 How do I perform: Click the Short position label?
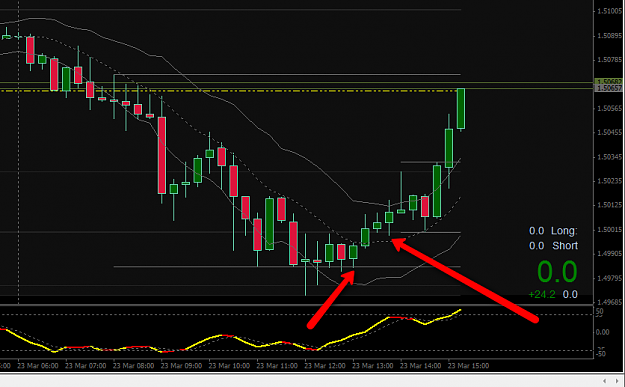pyautogui.click(x=565, y=246)
